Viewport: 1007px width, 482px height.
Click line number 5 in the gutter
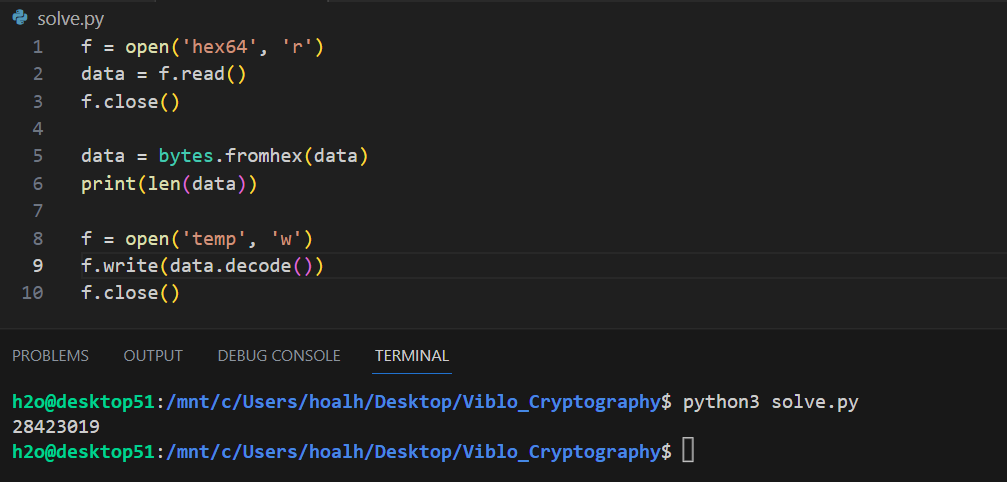point(37,156)
